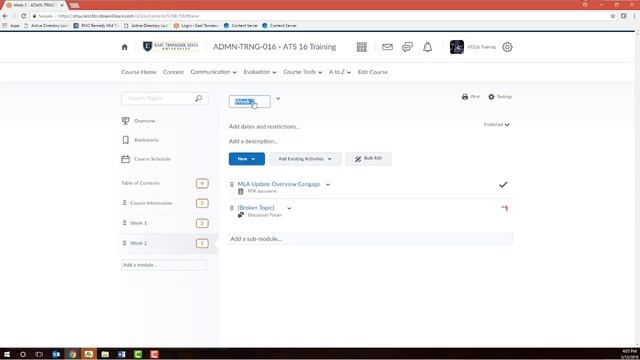
Task: Open BMC Remedy bookmark in bookmarks bar
Action: coord(96,25)
